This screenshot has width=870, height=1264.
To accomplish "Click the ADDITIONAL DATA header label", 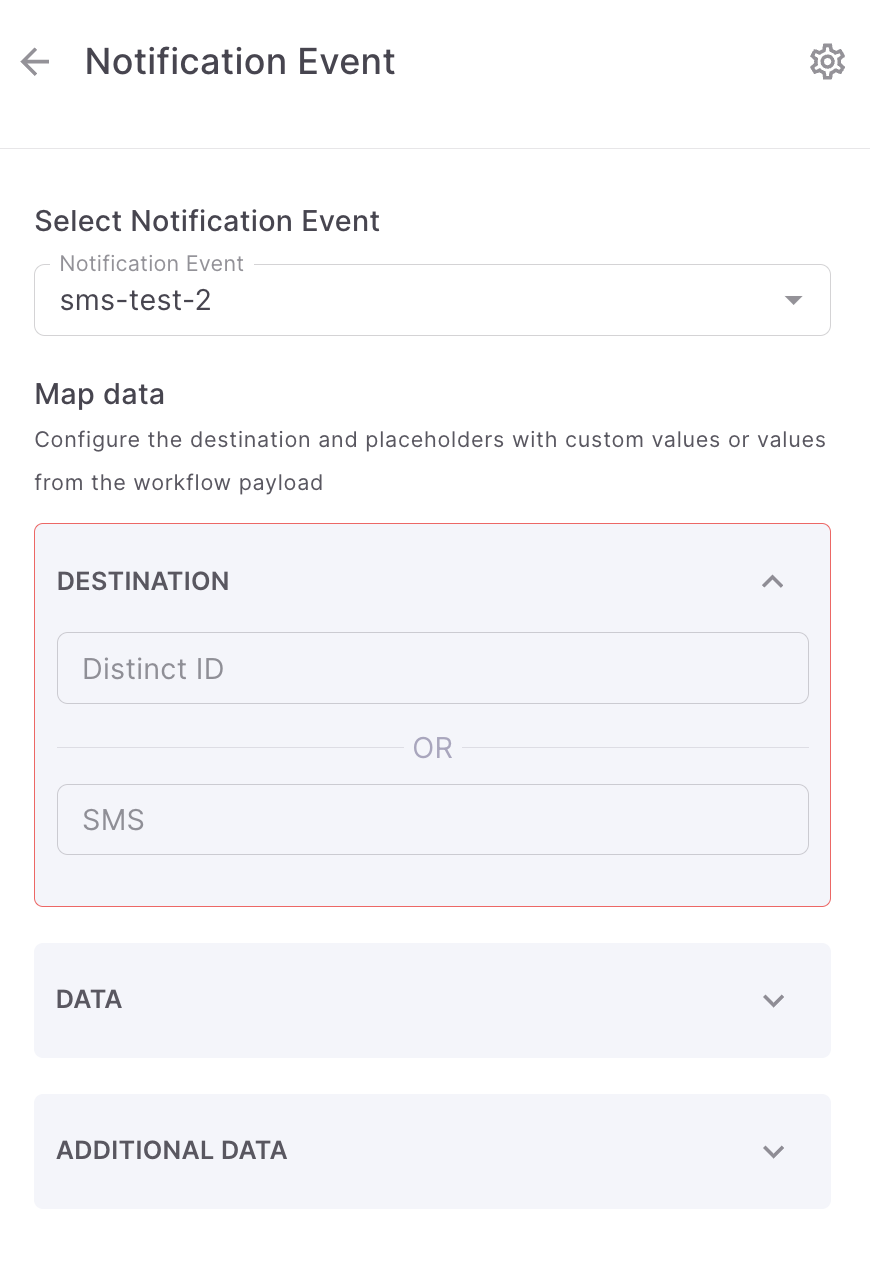I will point(172,1150).
